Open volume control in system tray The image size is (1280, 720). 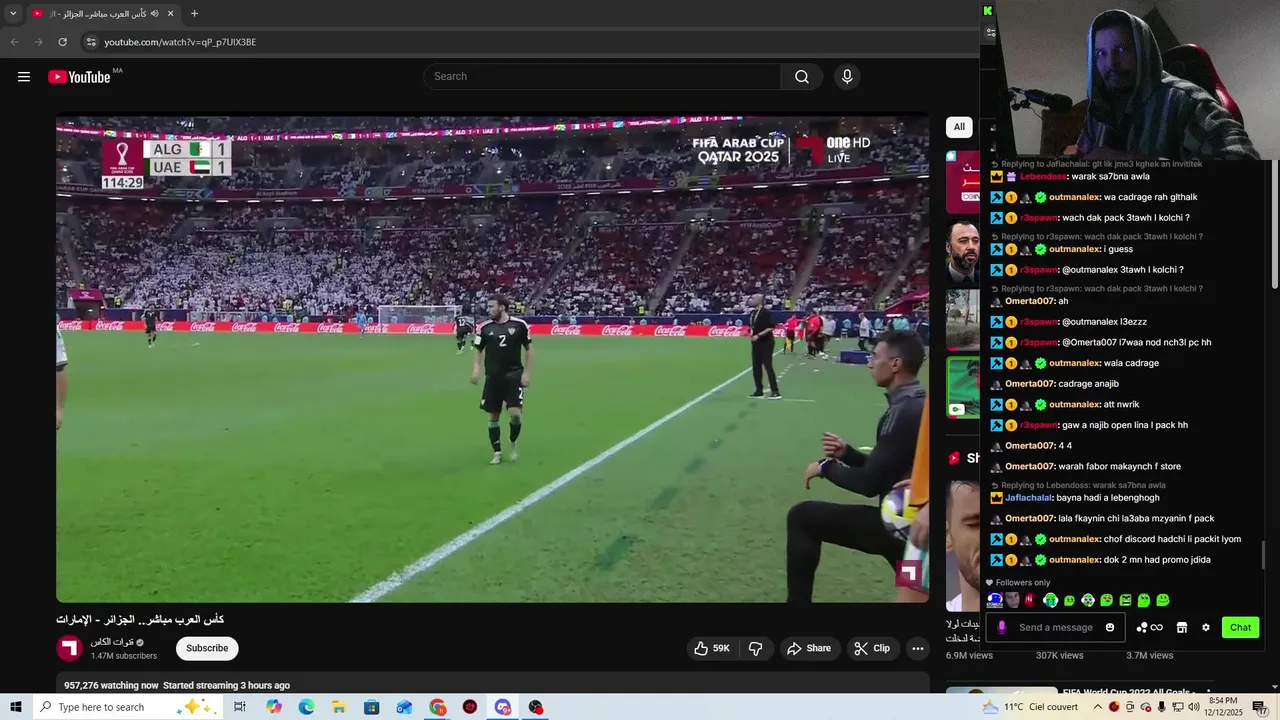(1193, 707)
